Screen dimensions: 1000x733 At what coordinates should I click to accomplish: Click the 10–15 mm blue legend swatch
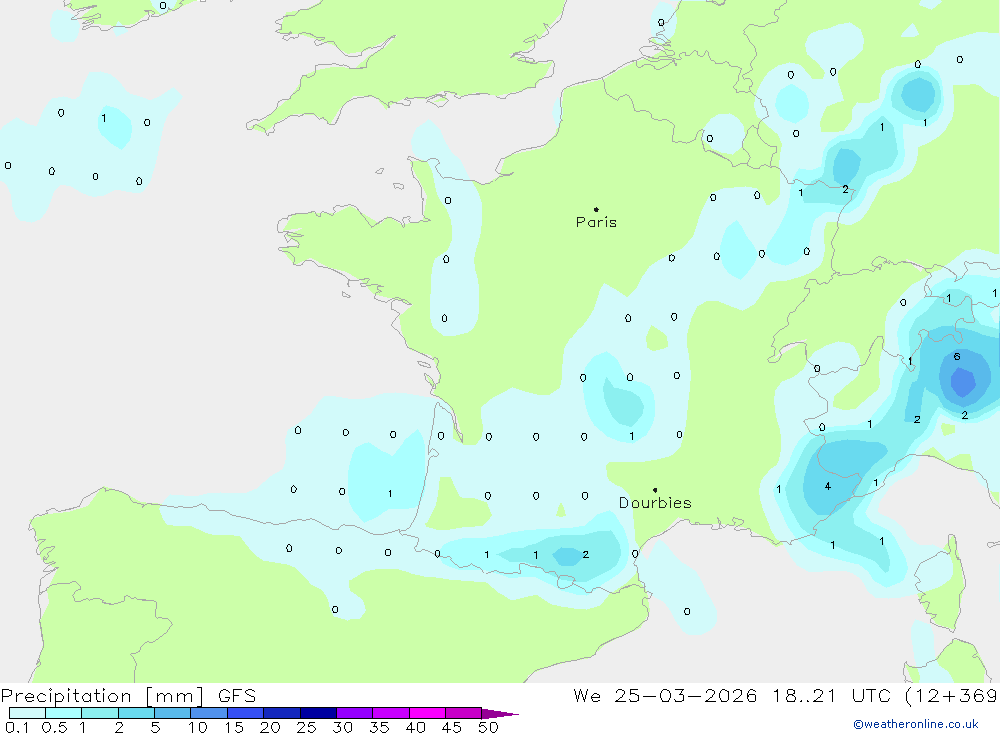(x=209, y=713)
